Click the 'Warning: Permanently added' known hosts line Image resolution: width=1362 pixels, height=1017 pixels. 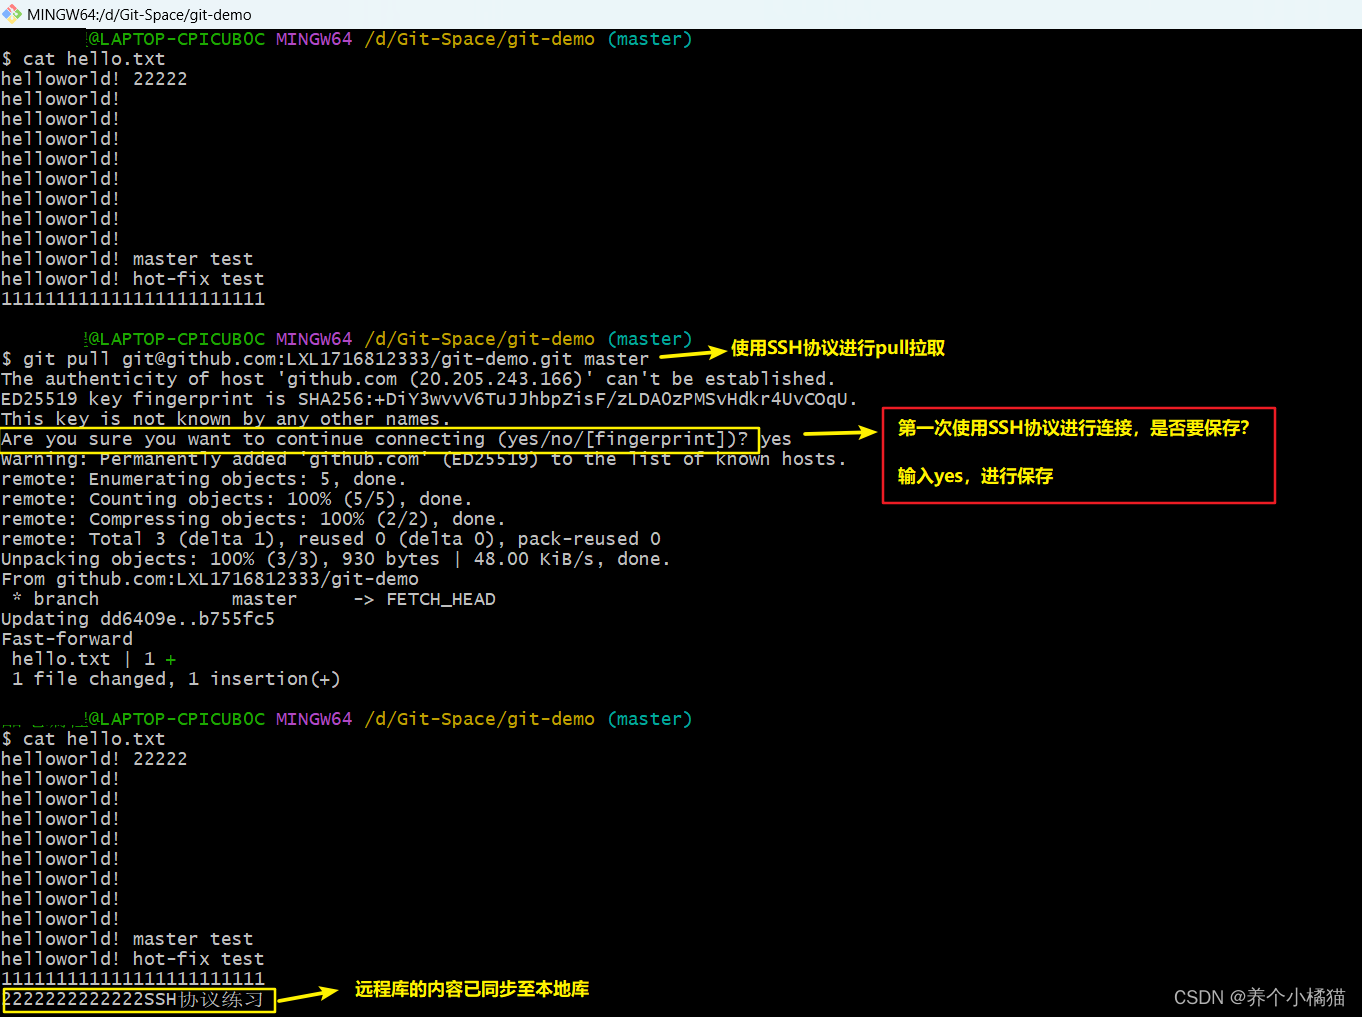click(x=424, y=459)
